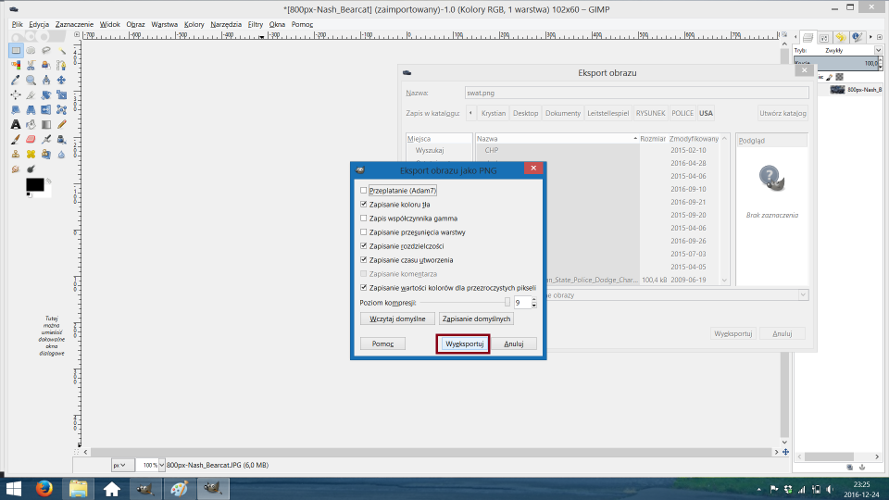Select the Fuzzy Select magic wand tool
Viewport: 889px width, 500px height.
(x=61, y=50)
